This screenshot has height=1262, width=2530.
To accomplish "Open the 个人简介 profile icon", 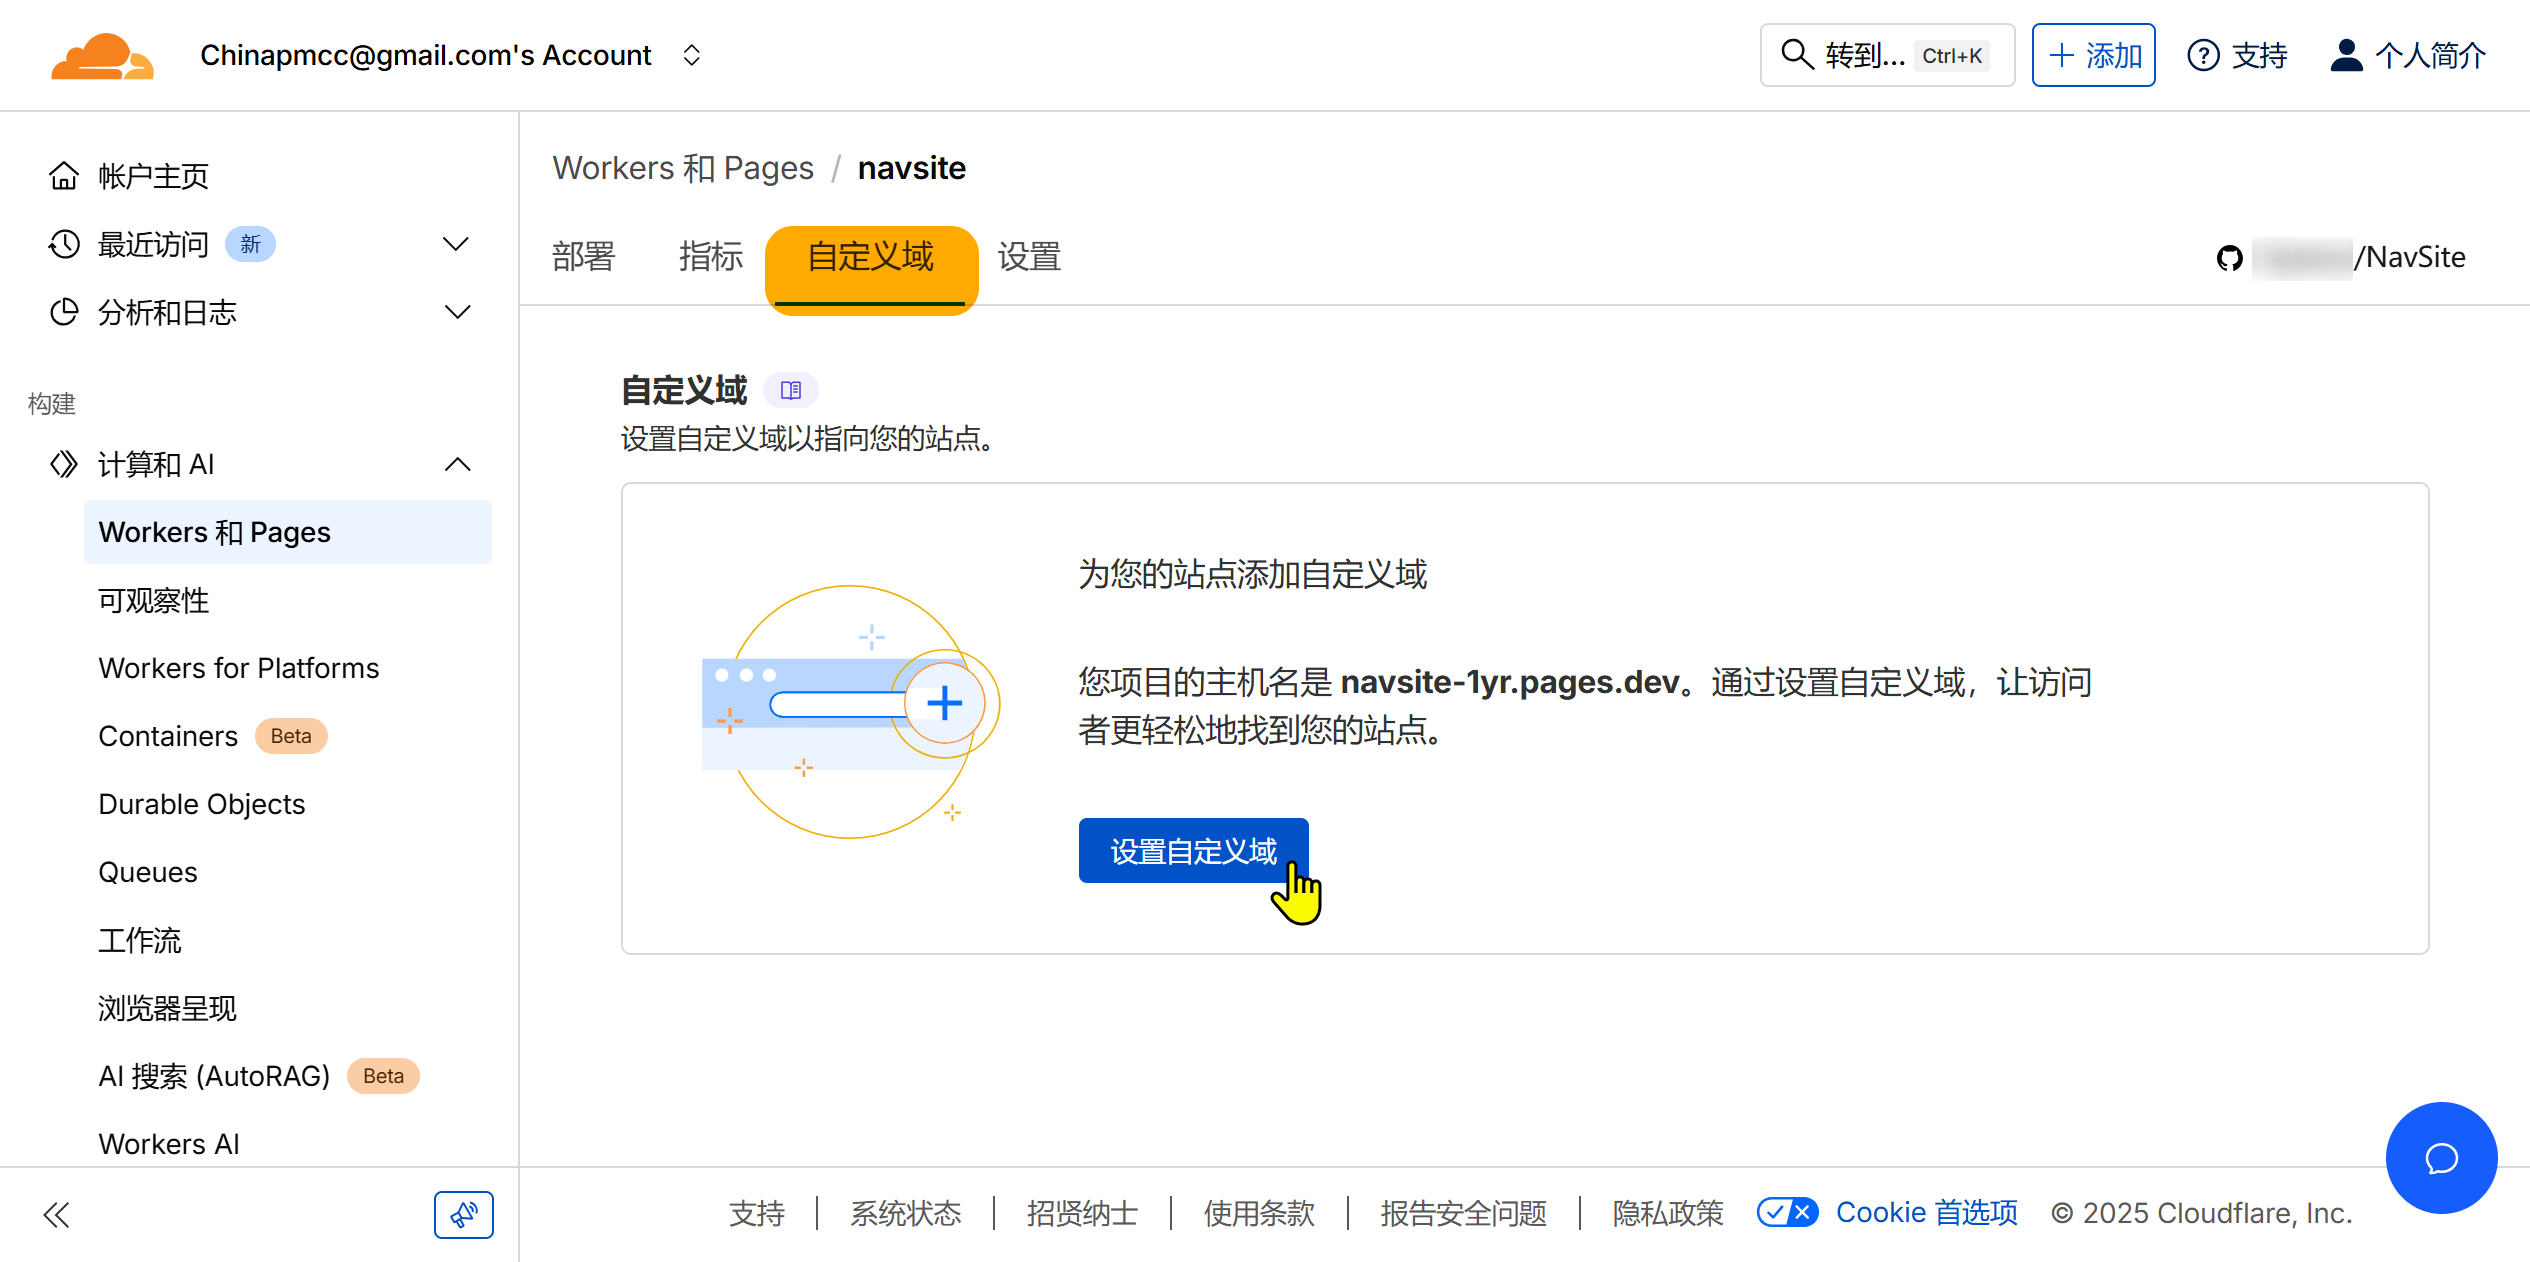I will (2346, 55).
